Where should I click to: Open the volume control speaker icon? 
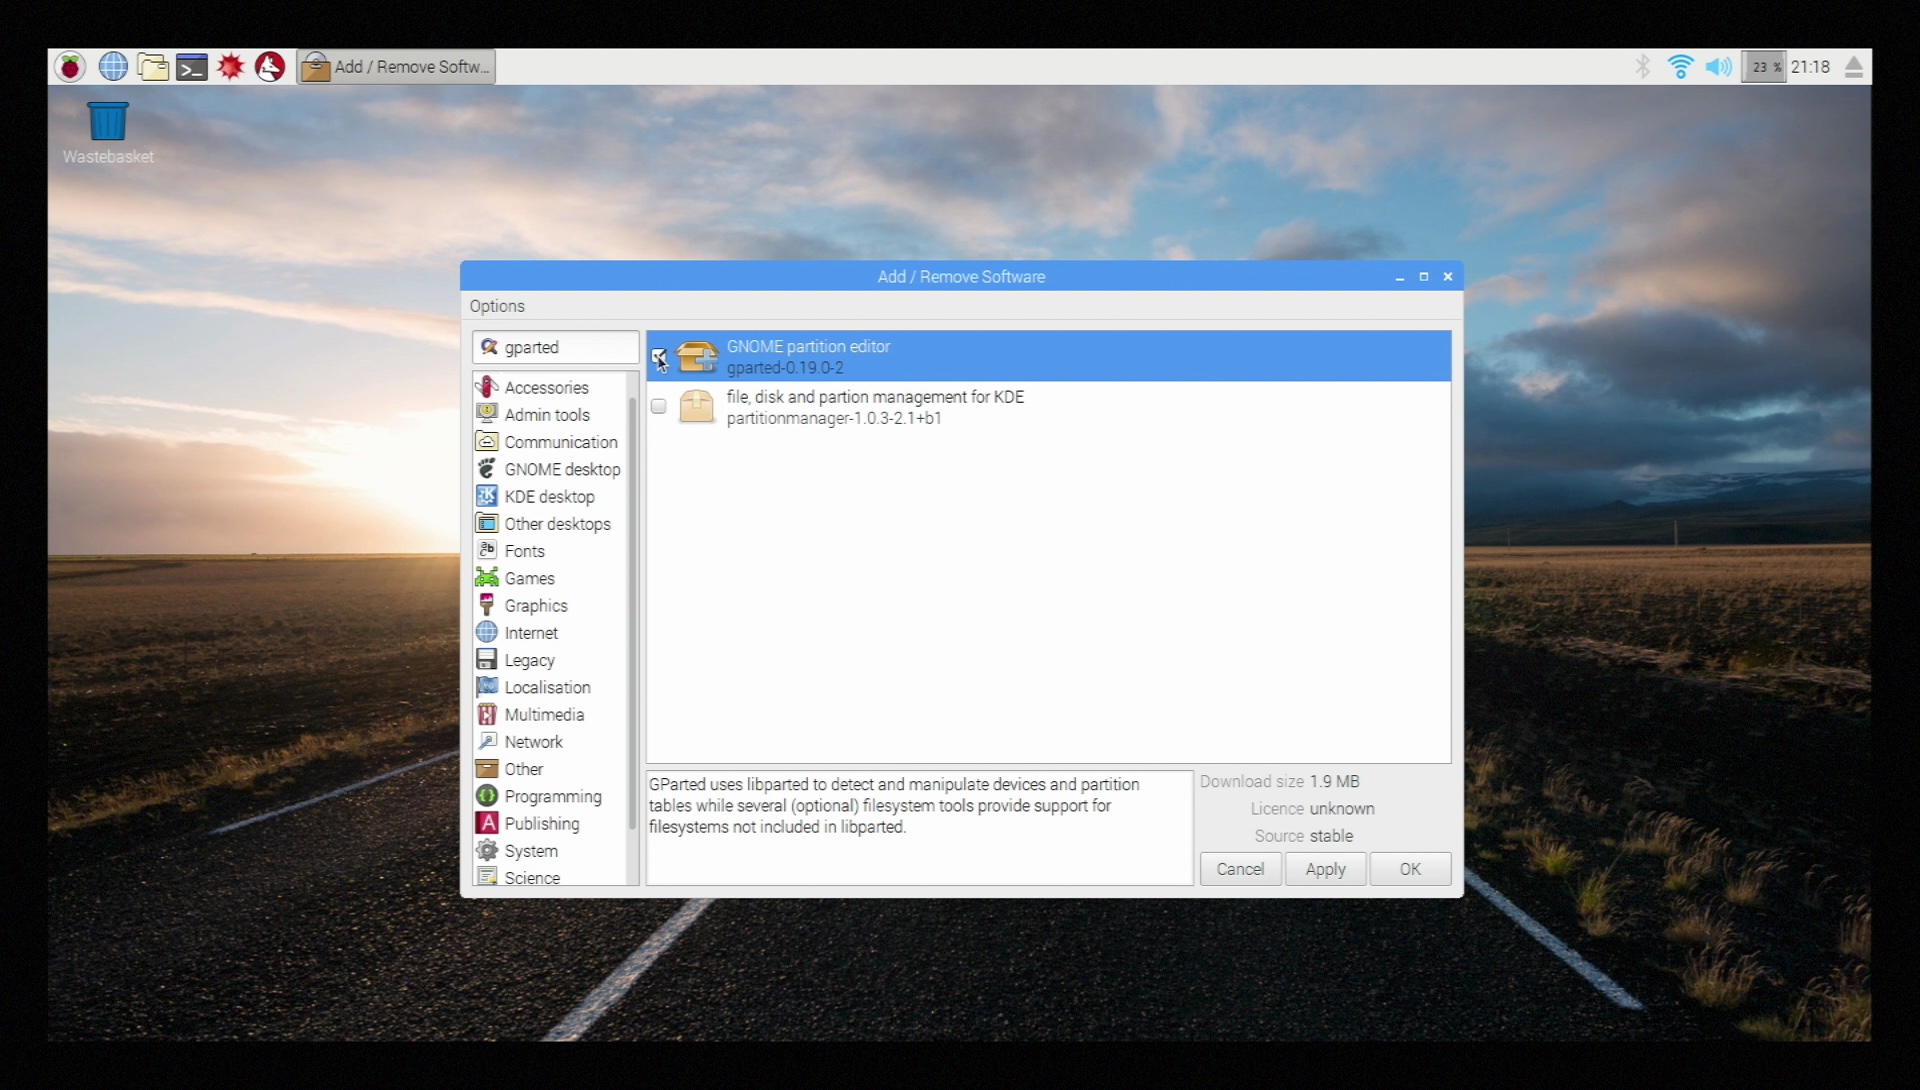point(1718,67)
